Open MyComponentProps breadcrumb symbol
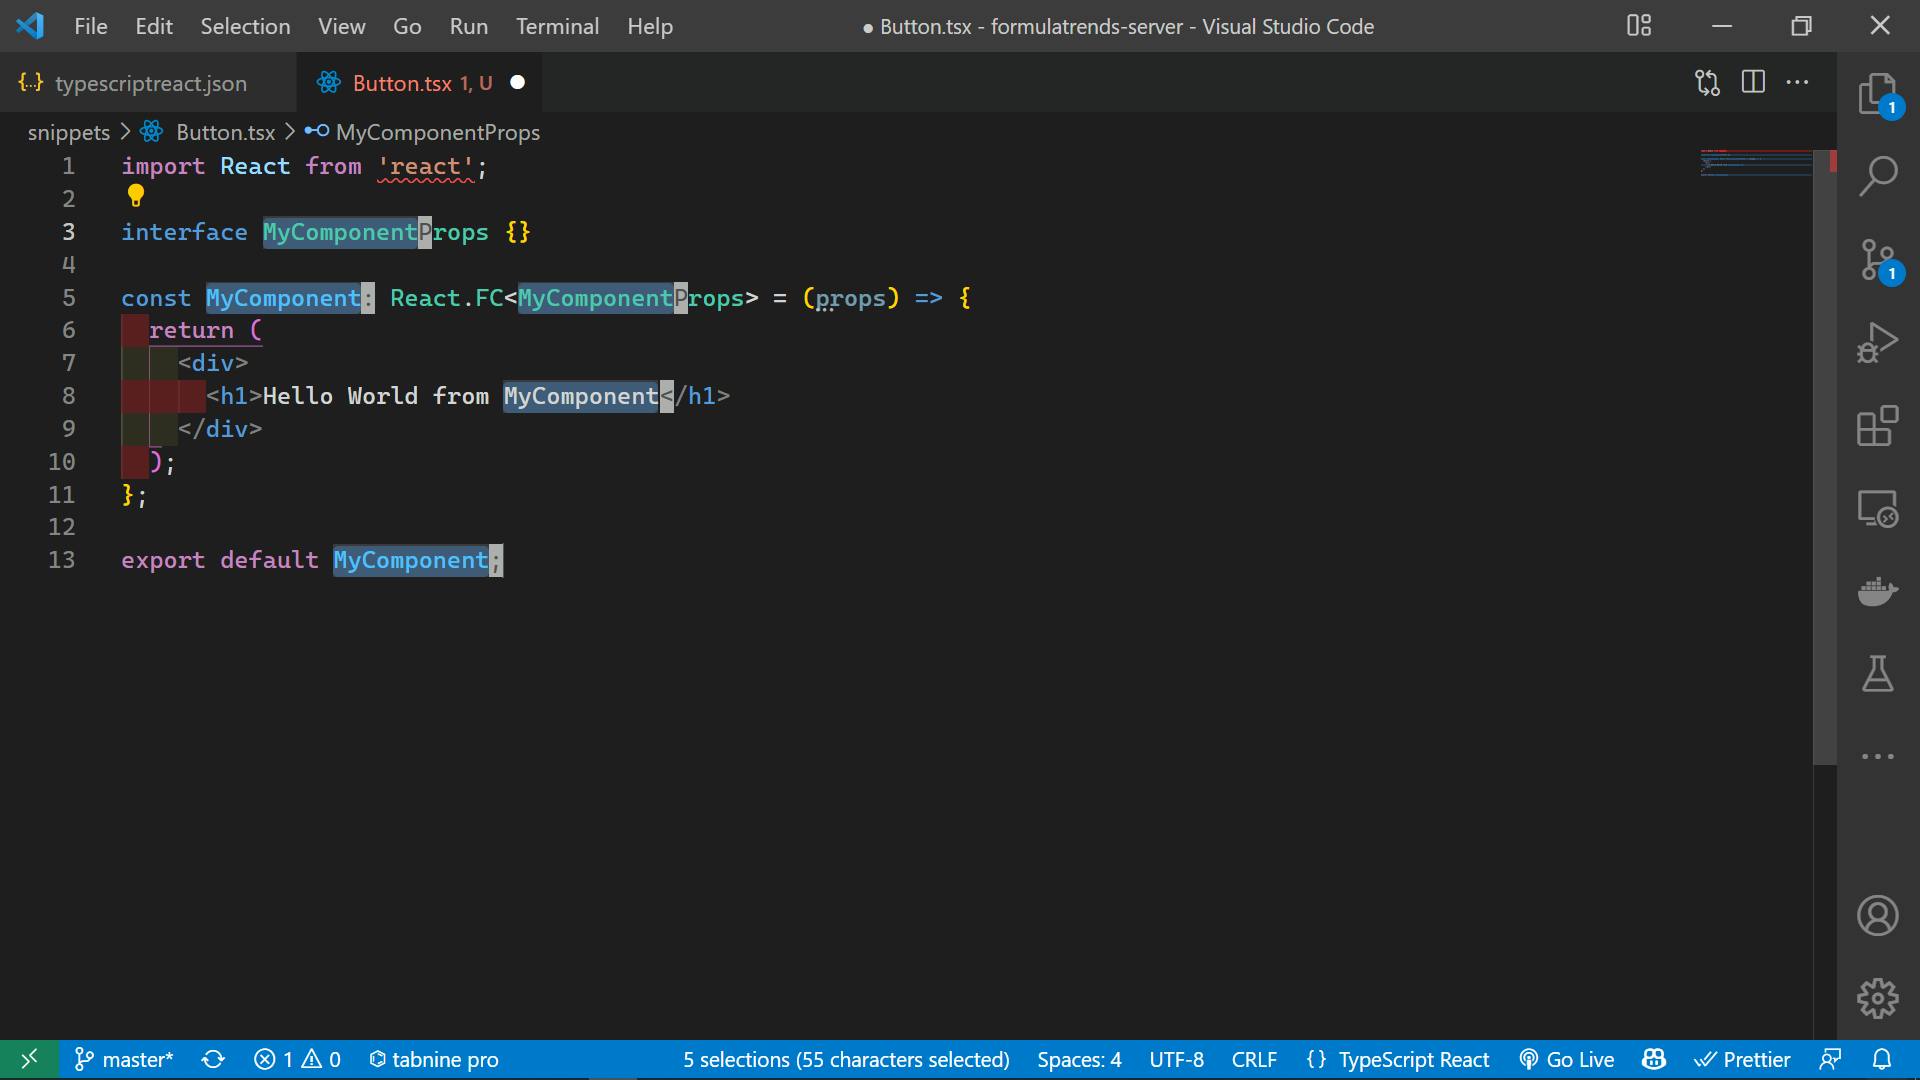The width and height of the screenshot is (1920, 1080). (x=437, y=132)
